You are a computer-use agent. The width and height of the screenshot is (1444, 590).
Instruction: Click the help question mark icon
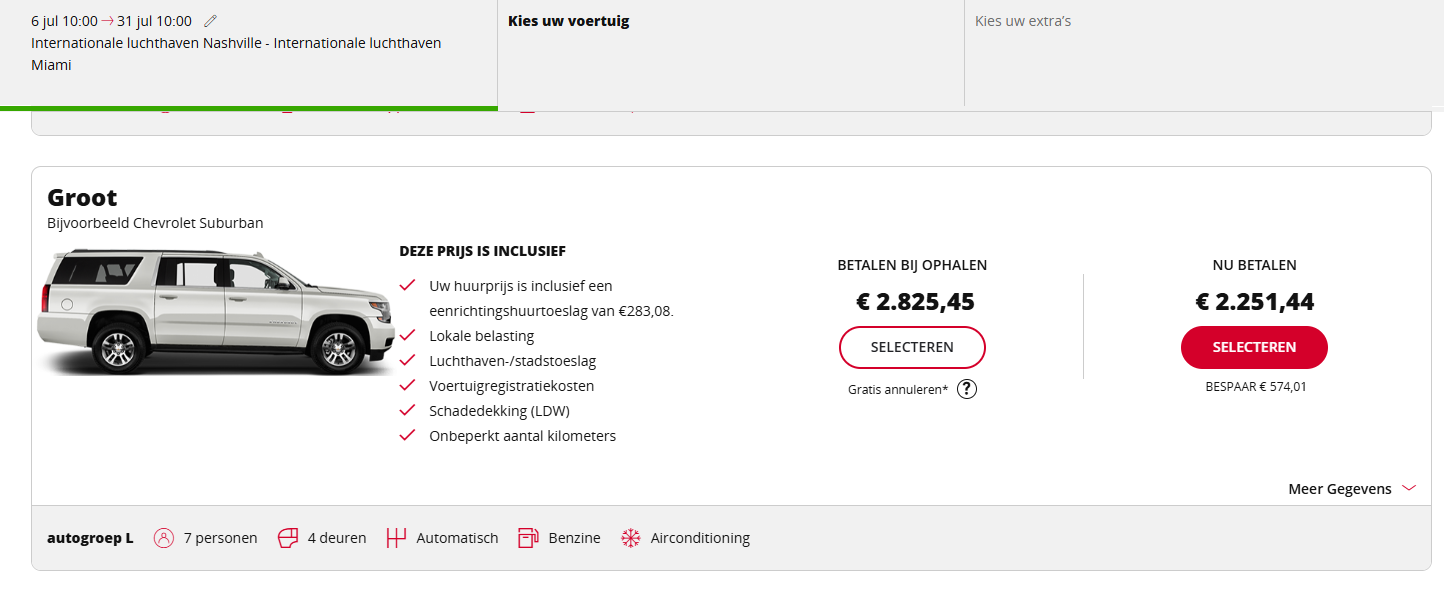[x=966, y=389]
